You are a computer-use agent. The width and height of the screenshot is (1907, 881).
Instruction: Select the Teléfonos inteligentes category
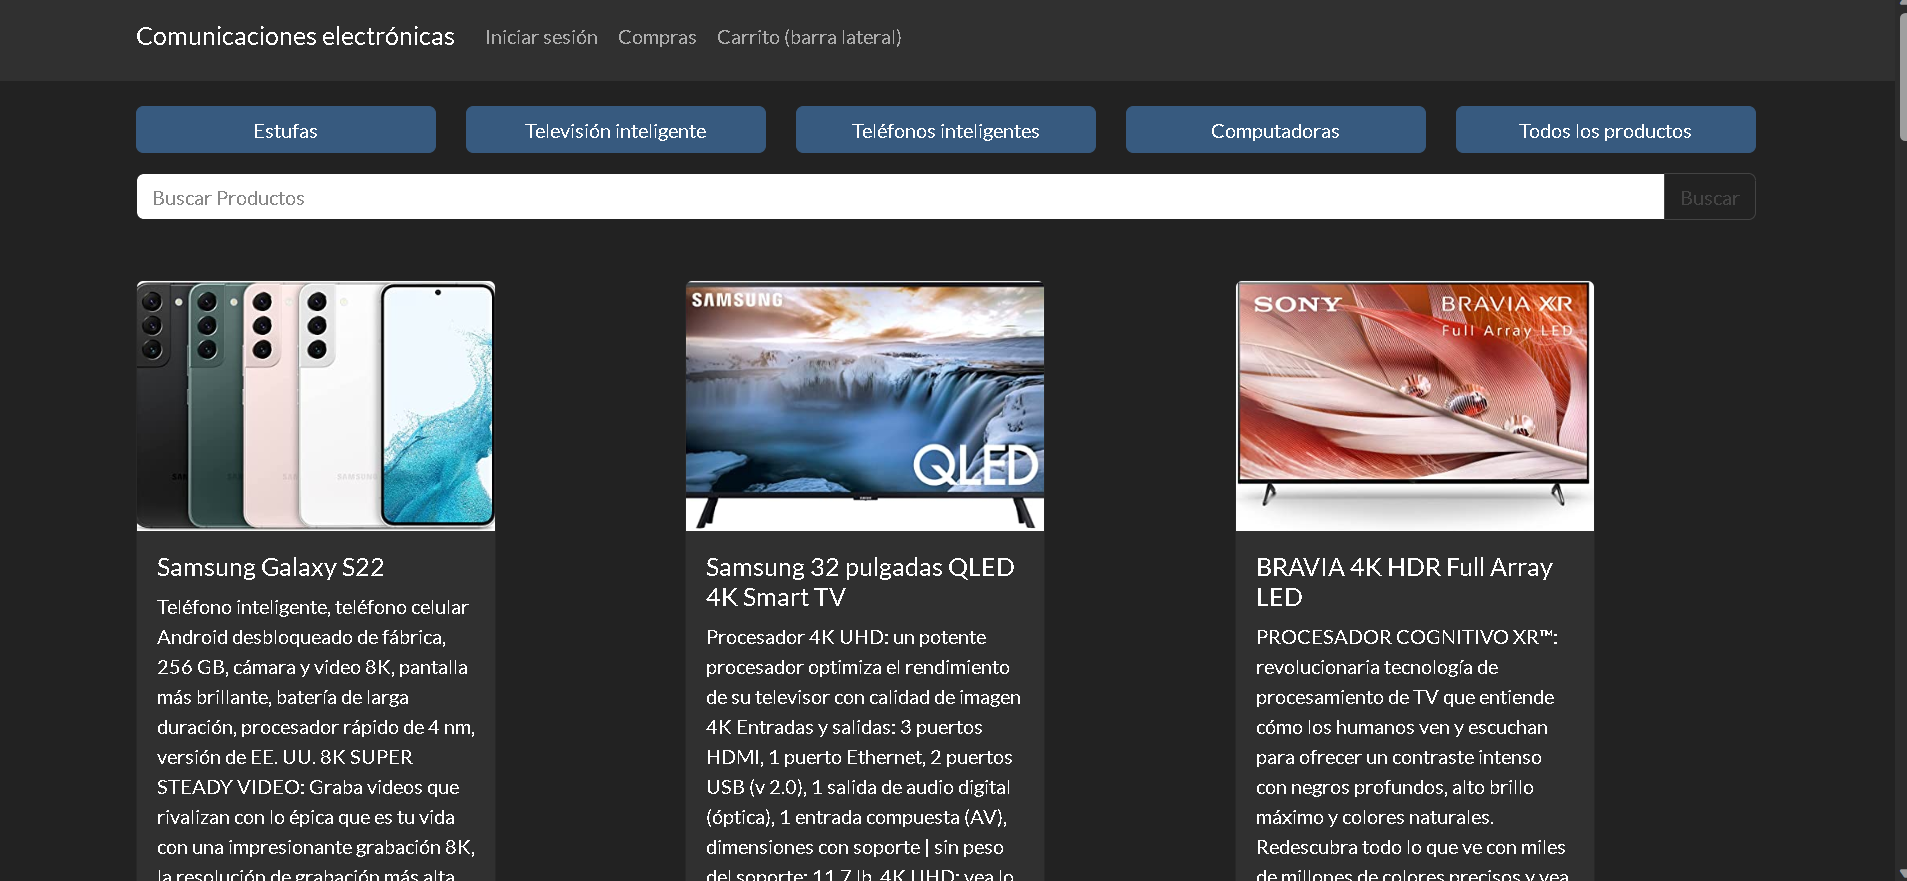coord(946,130)
